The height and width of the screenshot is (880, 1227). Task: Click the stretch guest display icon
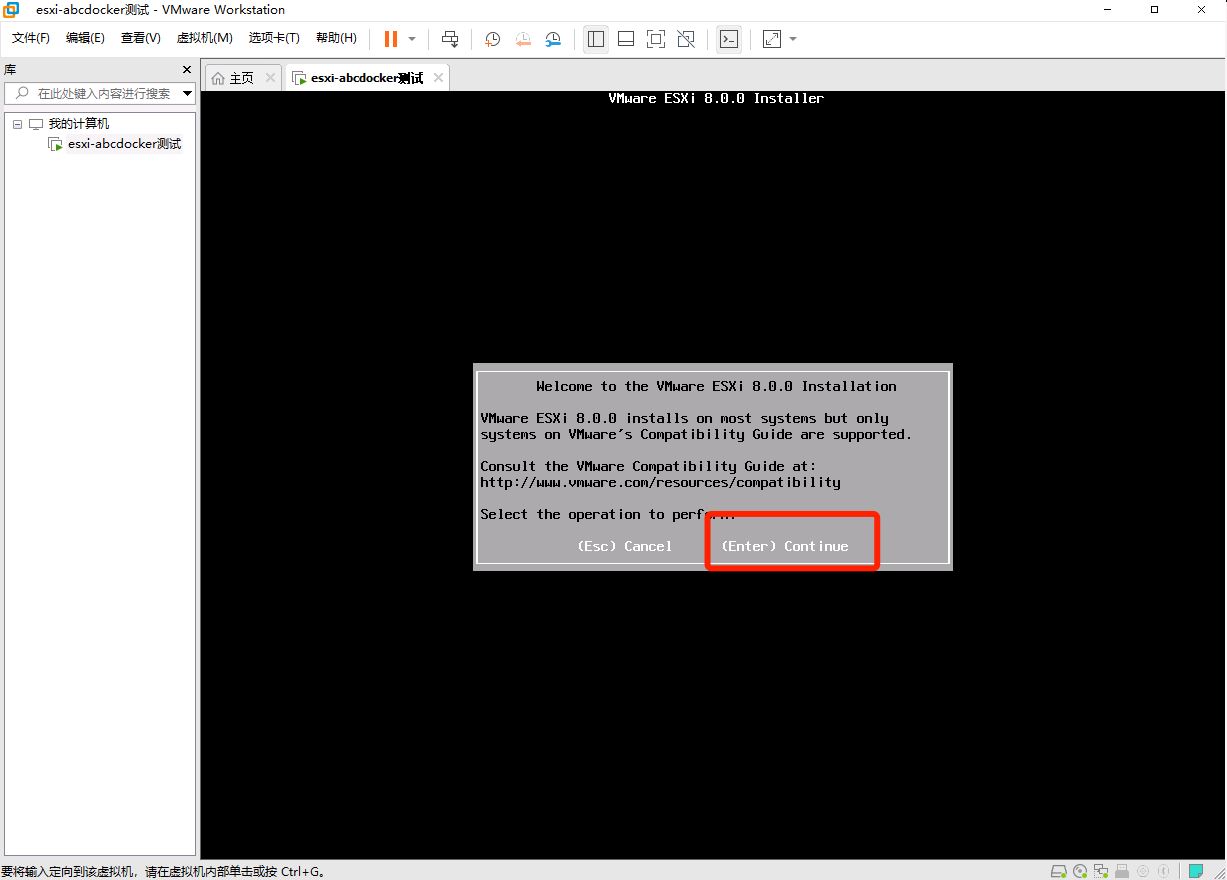[772, 39]
